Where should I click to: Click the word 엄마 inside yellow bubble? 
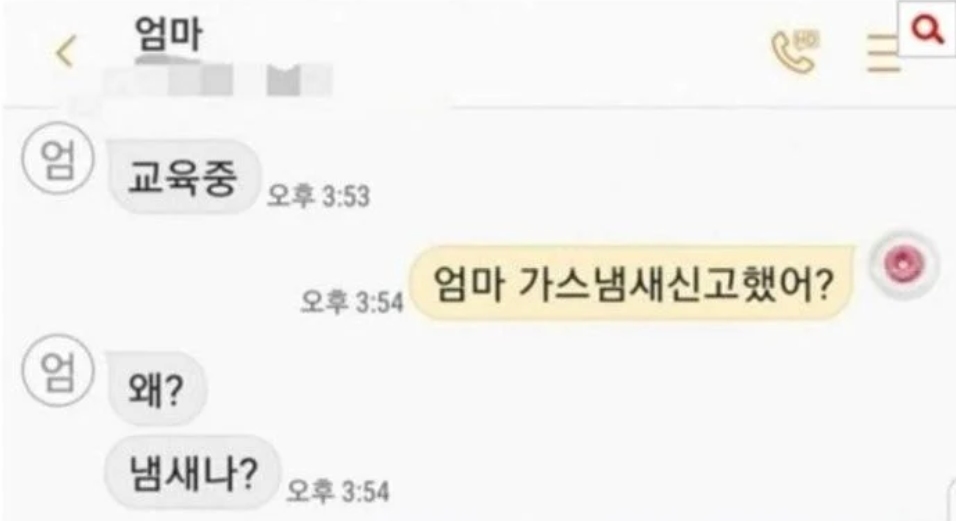point(468,285)
